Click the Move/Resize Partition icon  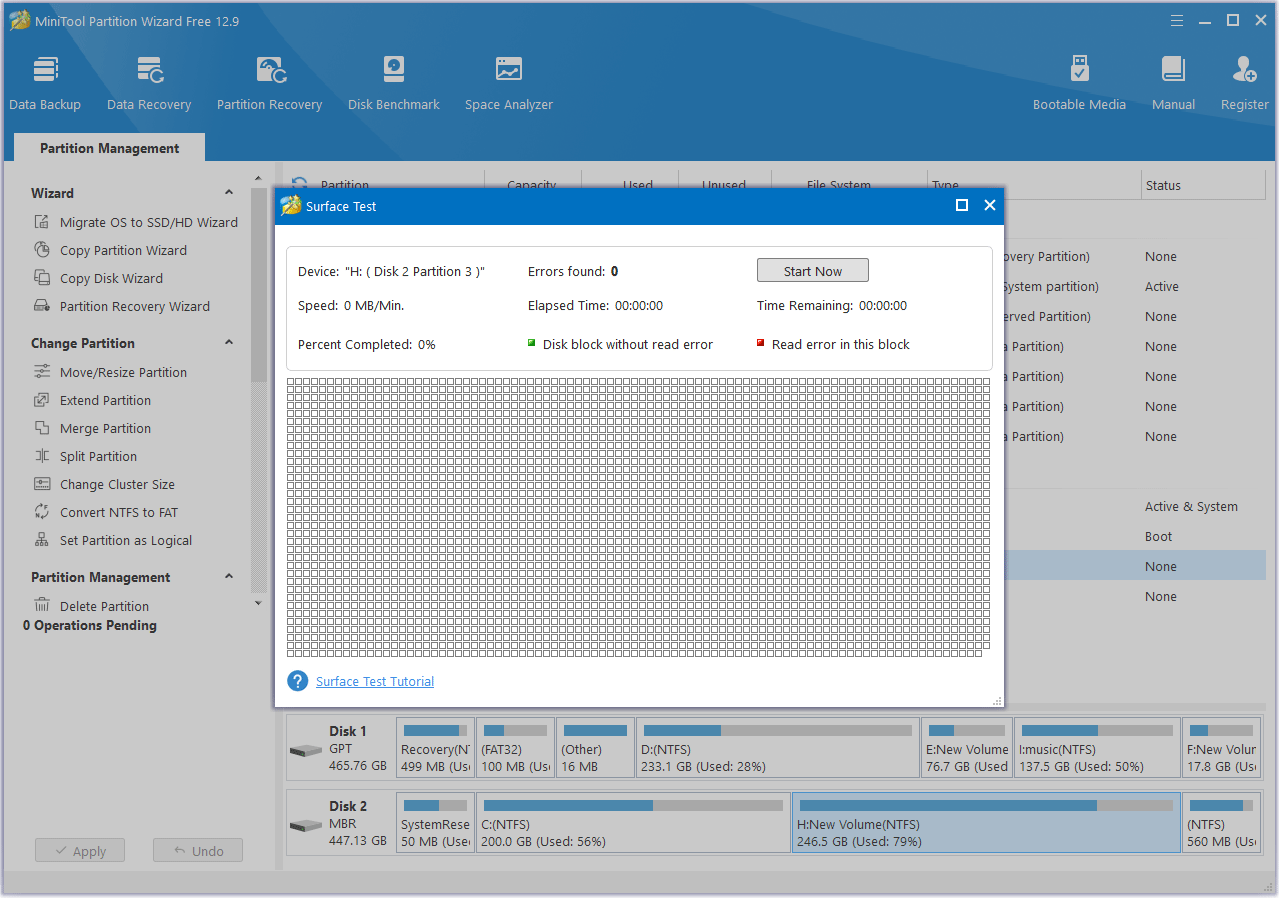point(42,372)
